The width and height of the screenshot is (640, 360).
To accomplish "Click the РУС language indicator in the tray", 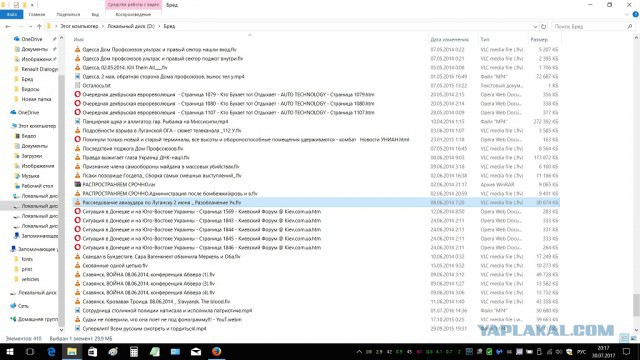I will pyautogui.click(x=582, y=351).
